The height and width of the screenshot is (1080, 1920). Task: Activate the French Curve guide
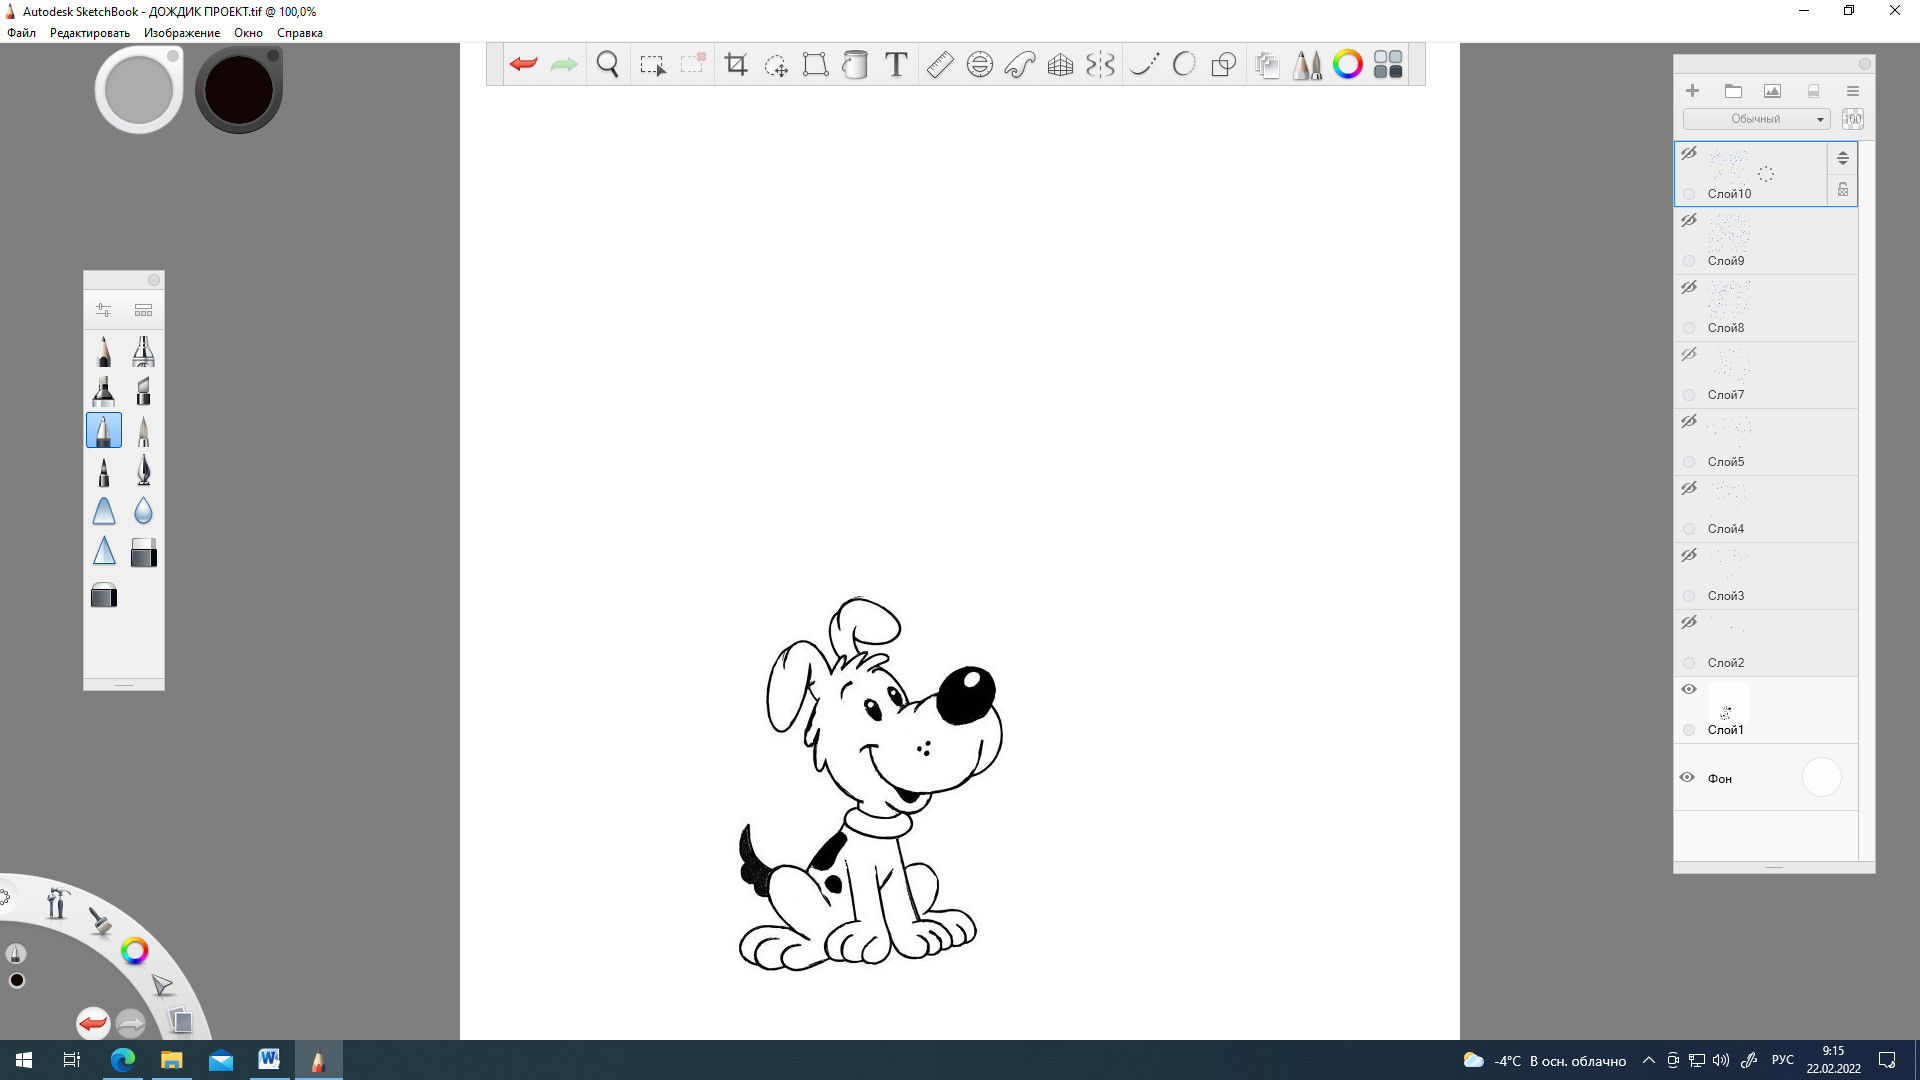click(1020, 64)
